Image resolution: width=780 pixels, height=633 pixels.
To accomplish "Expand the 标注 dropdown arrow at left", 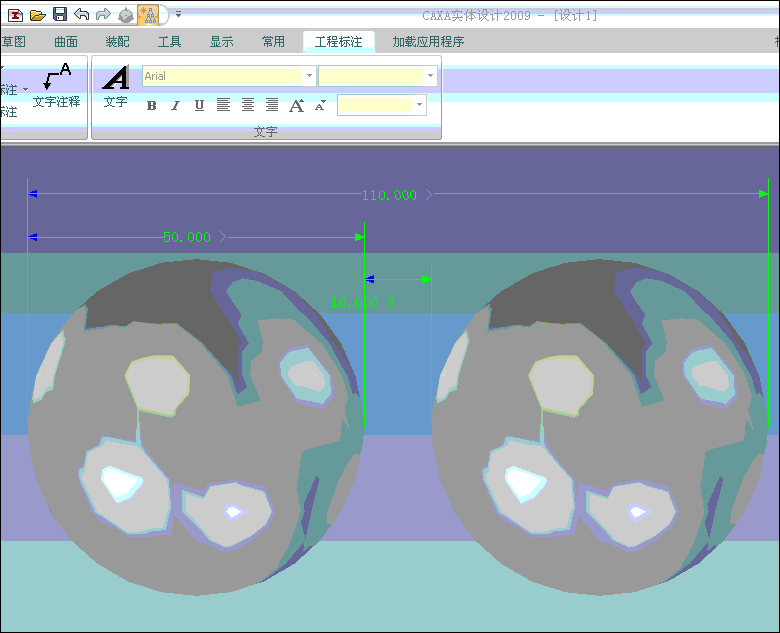I will pyautogui.click(x=25, y=90).
